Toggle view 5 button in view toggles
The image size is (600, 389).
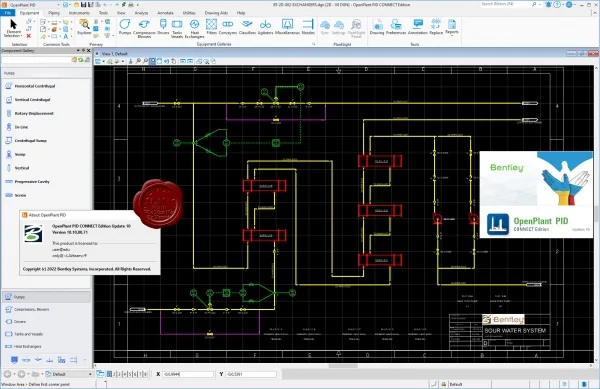[129, 374]
